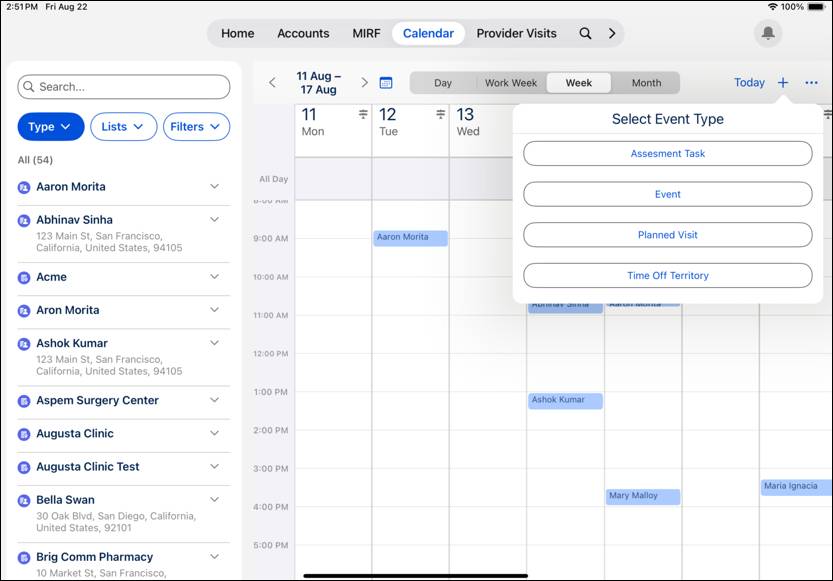
Task: Choose Planned Visit event type
Action: pyautogui.click(x=668, y=235)
